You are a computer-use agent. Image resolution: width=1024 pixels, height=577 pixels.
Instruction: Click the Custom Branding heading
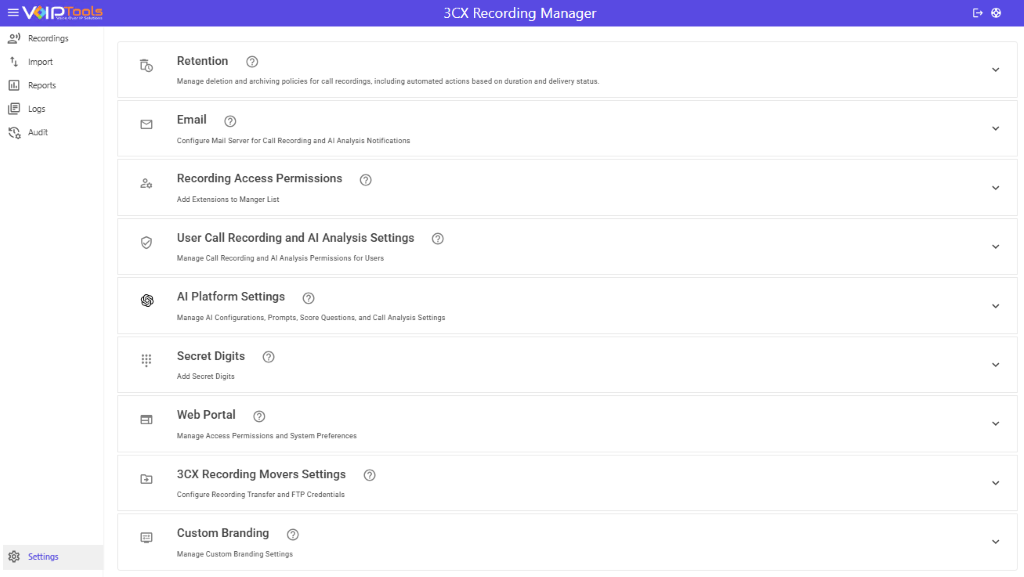[223, 533]
